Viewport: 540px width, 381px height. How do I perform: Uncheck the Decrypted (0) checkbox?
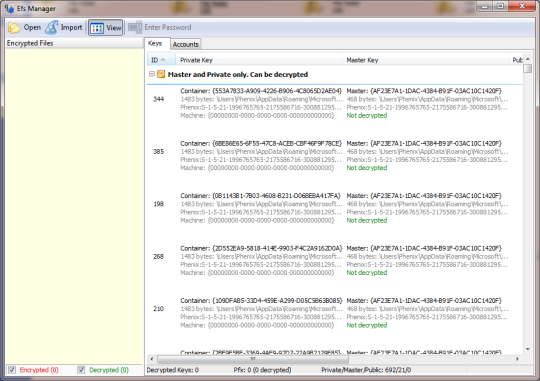tap(81, 370)
